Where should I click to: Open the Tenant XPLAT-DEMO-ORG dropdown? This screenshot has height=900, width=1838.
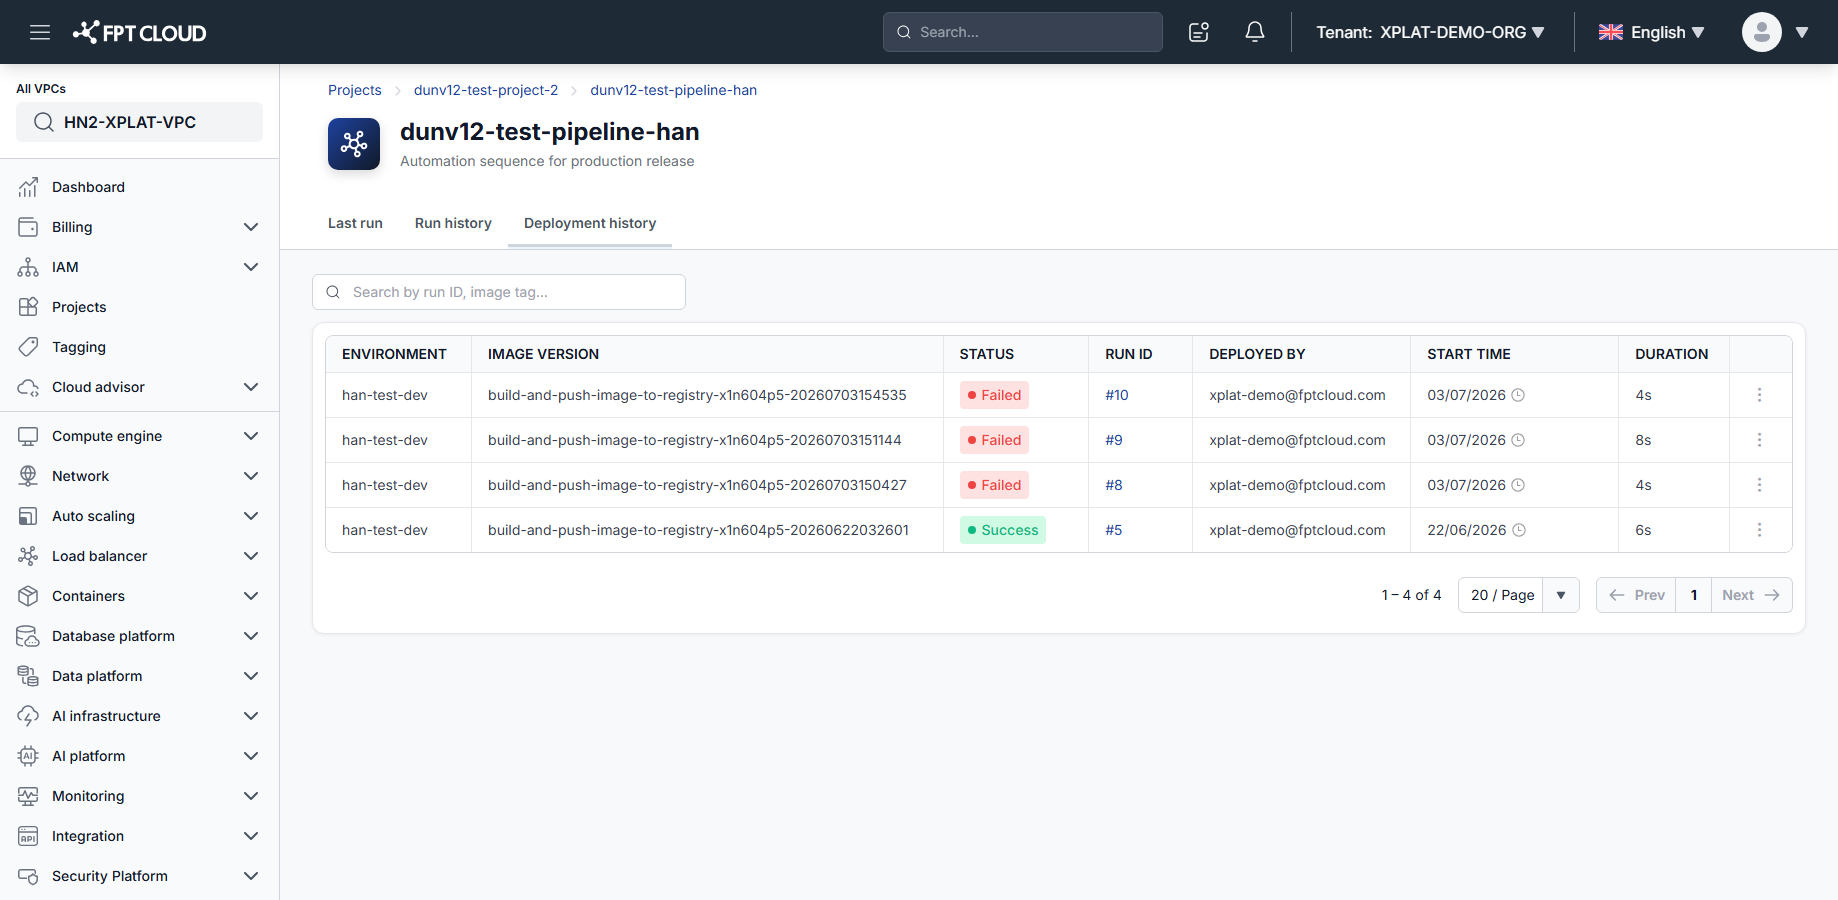(1431, 32)
